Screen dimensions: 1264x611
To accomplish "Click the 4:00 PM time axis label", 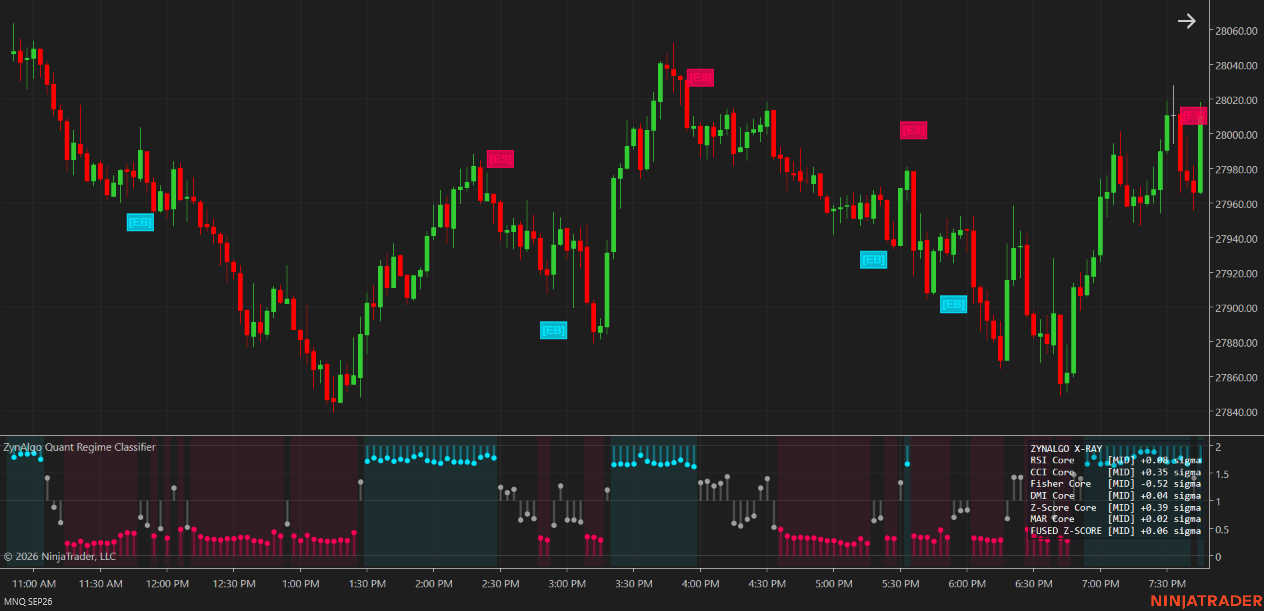I will tap(700, 583).
